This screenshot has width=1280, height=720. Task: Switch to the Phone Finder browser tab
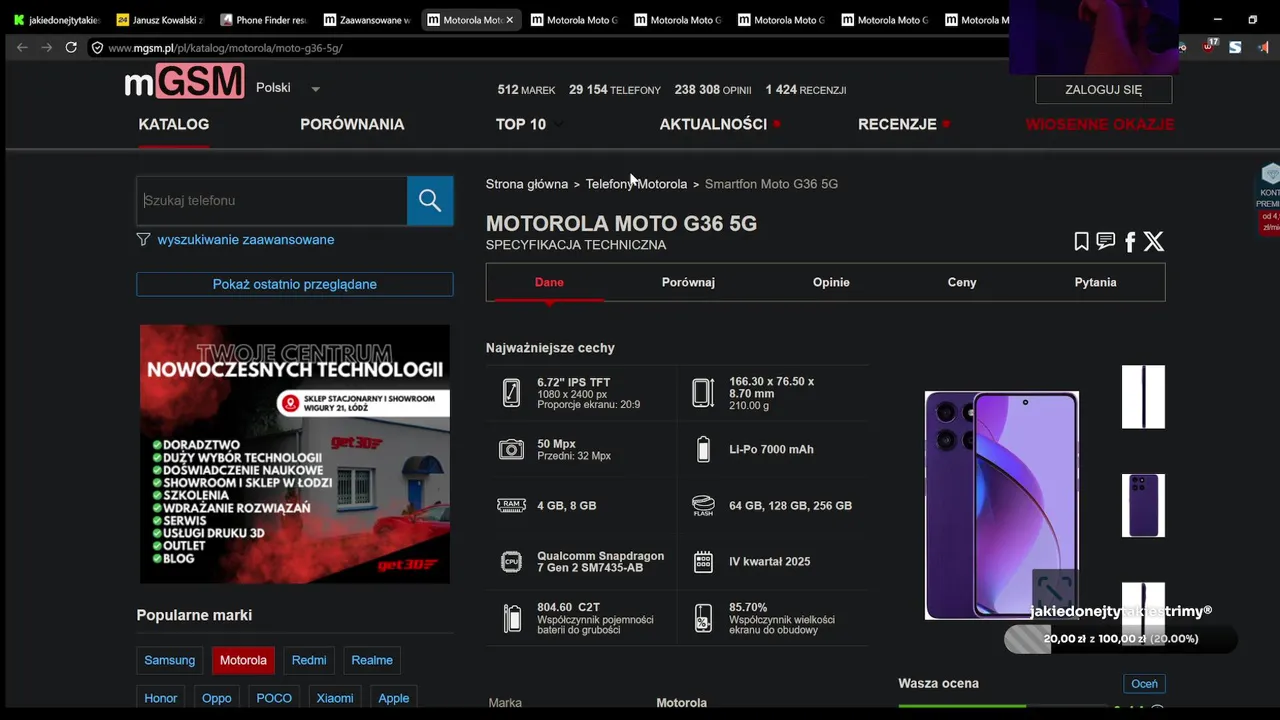(263, 20)
